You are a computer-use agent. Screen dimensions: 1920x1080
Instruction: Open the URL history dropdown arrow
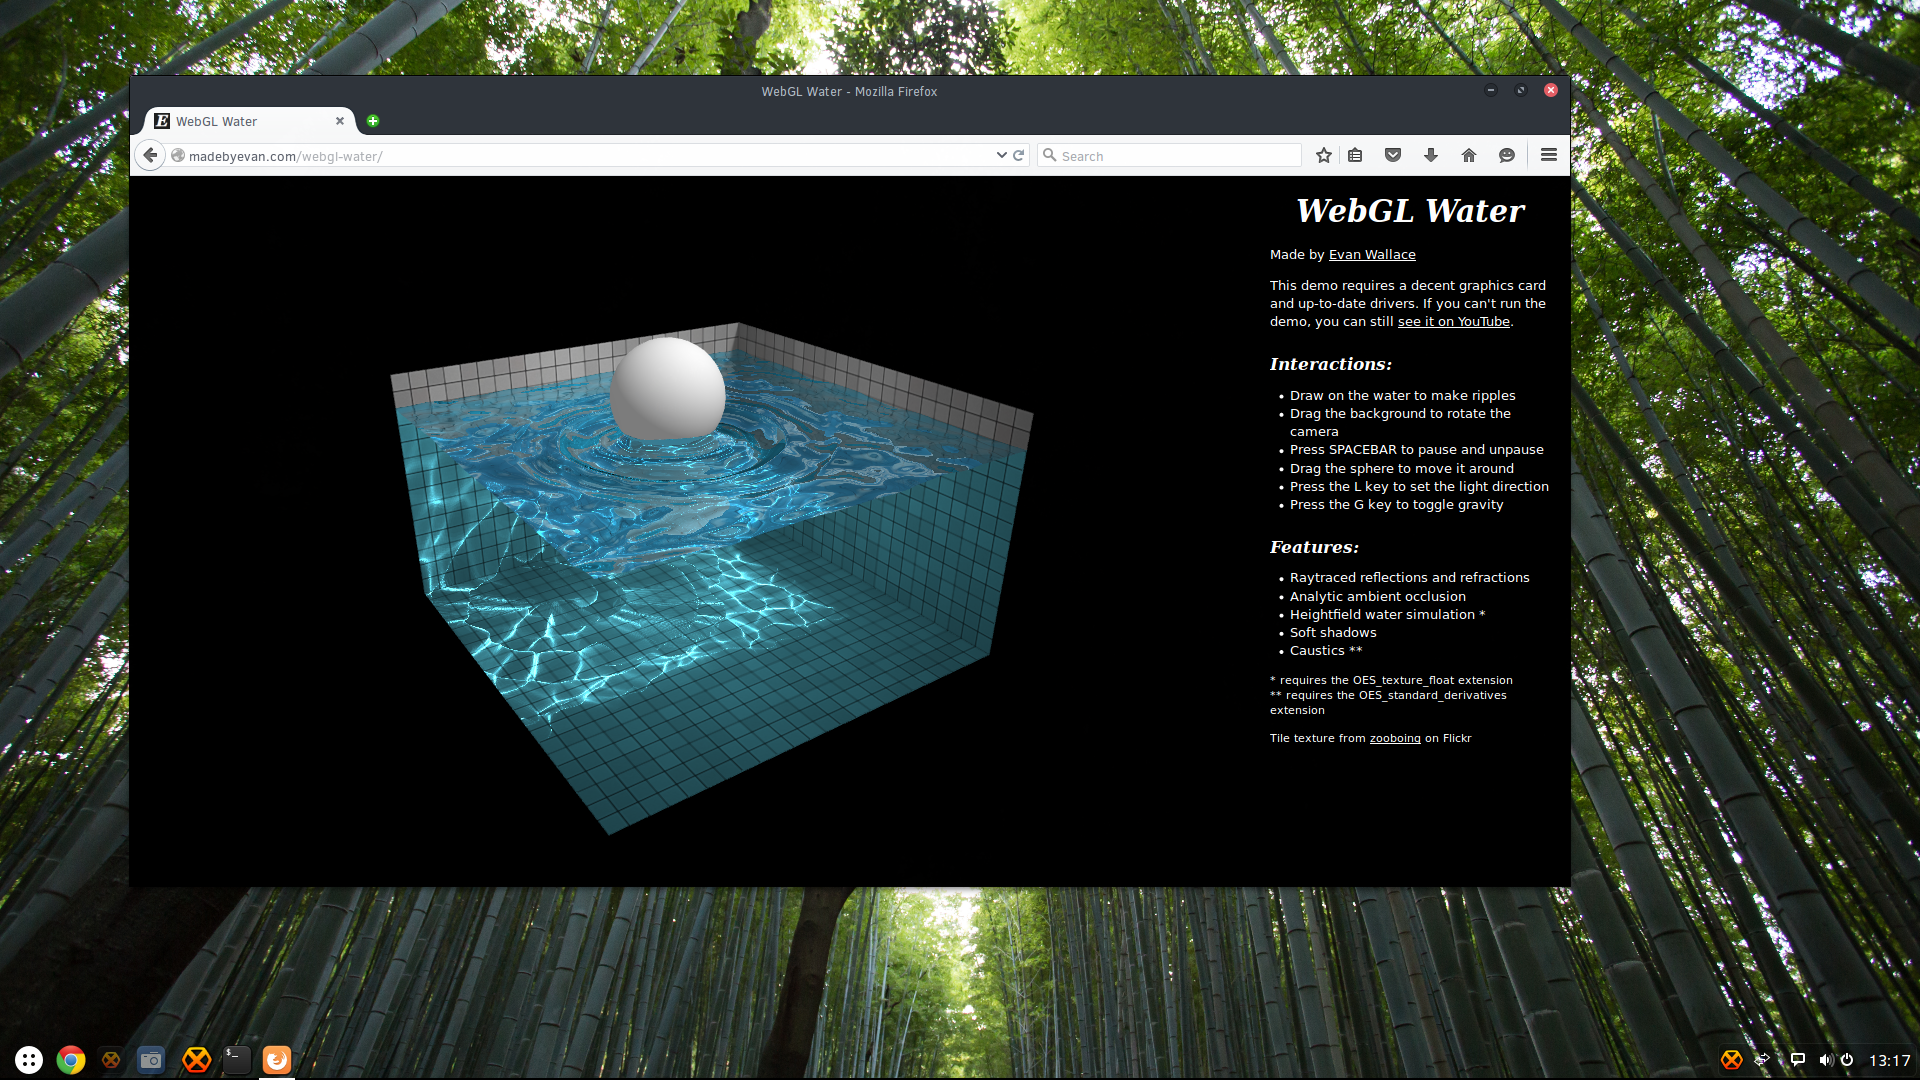coord(1001,155)
